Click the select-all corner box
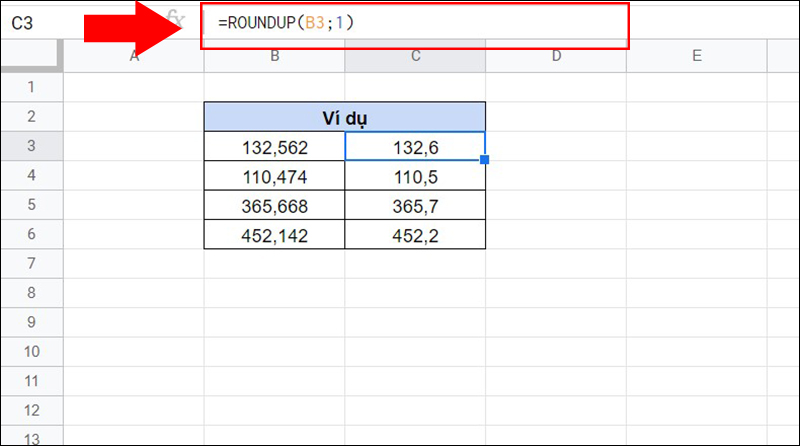Screen dimensions: 800x446 (x=32, y=56)
